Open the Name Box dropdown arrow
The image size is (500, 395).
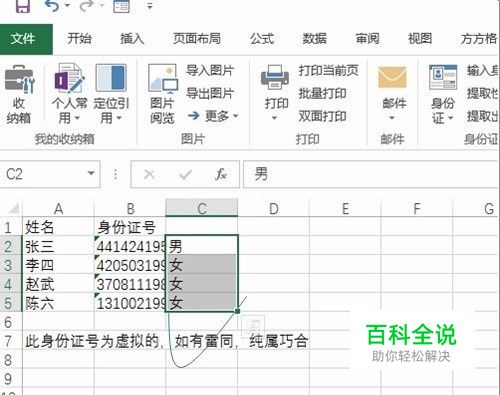tap(91, 174)
